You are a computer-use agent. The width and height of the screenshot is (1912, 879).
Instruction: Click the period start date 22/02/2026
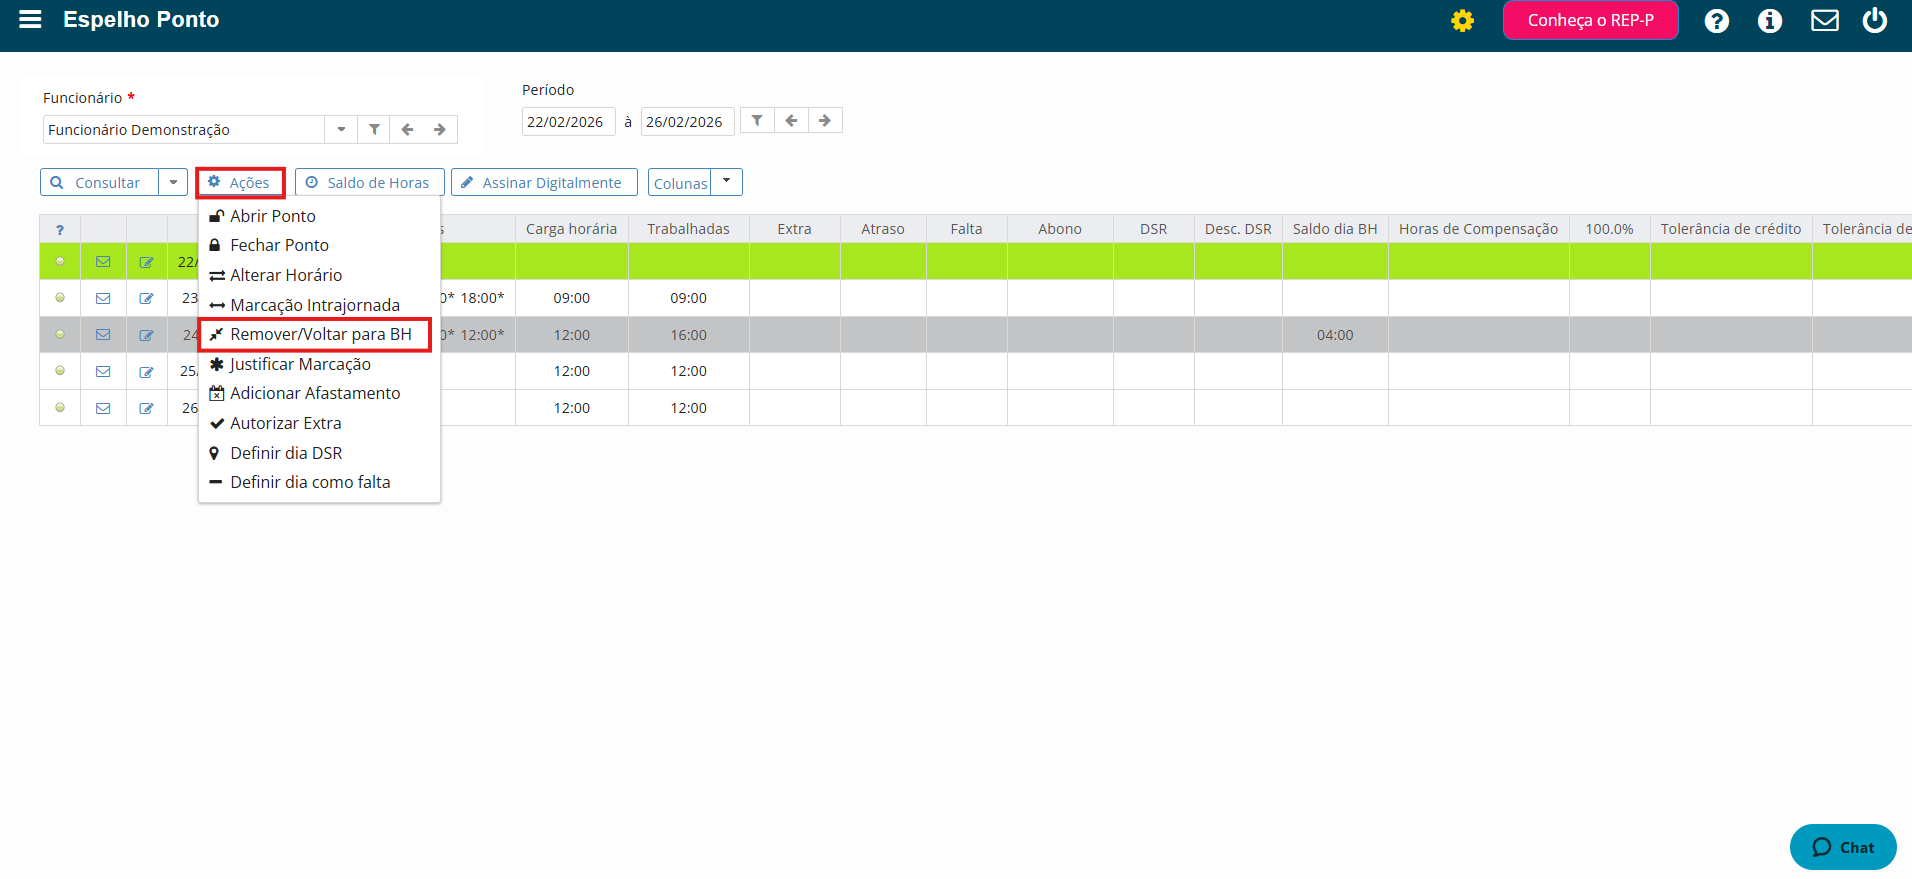tap(568, 121)
